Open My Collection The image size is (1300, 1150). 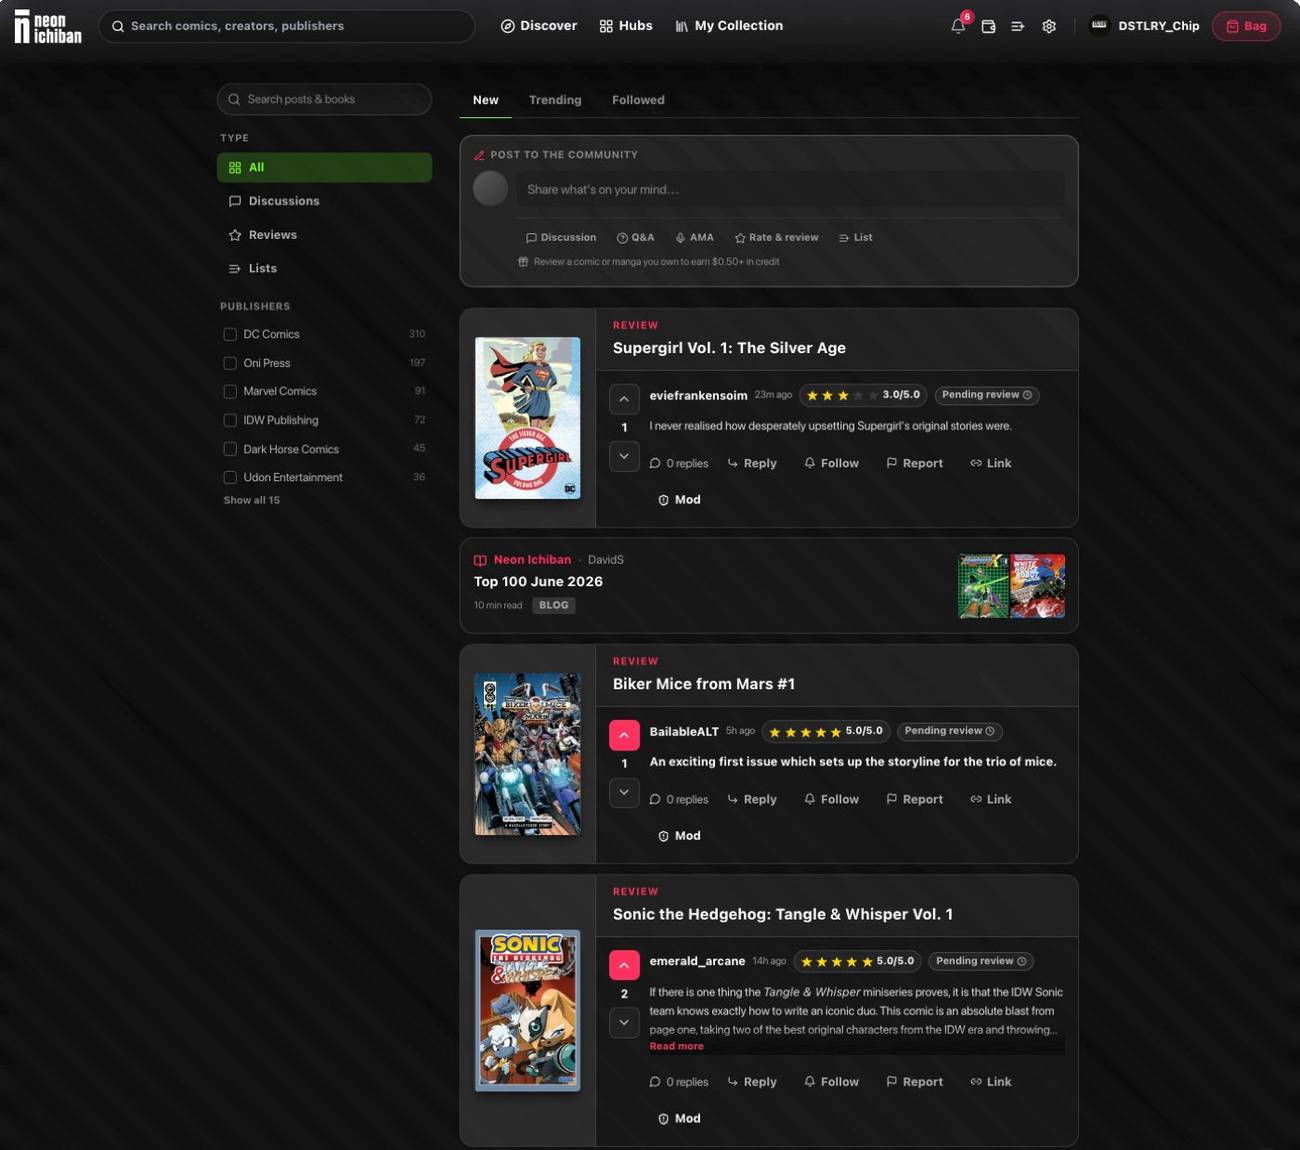point(729,26)
